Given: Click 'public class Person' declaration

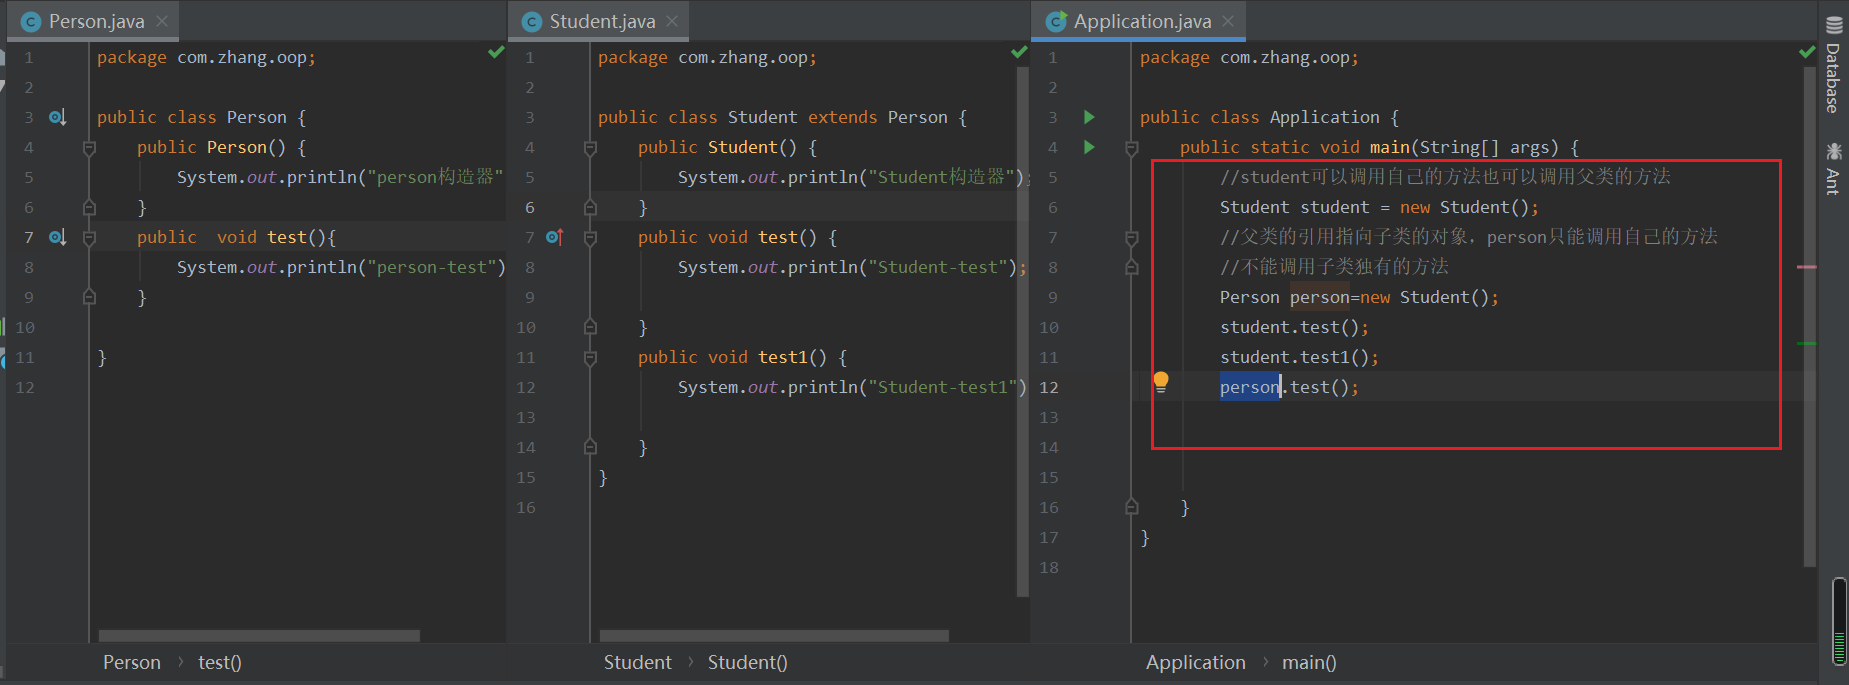Looking at the screenshot, I should click(x=191, y=117).
